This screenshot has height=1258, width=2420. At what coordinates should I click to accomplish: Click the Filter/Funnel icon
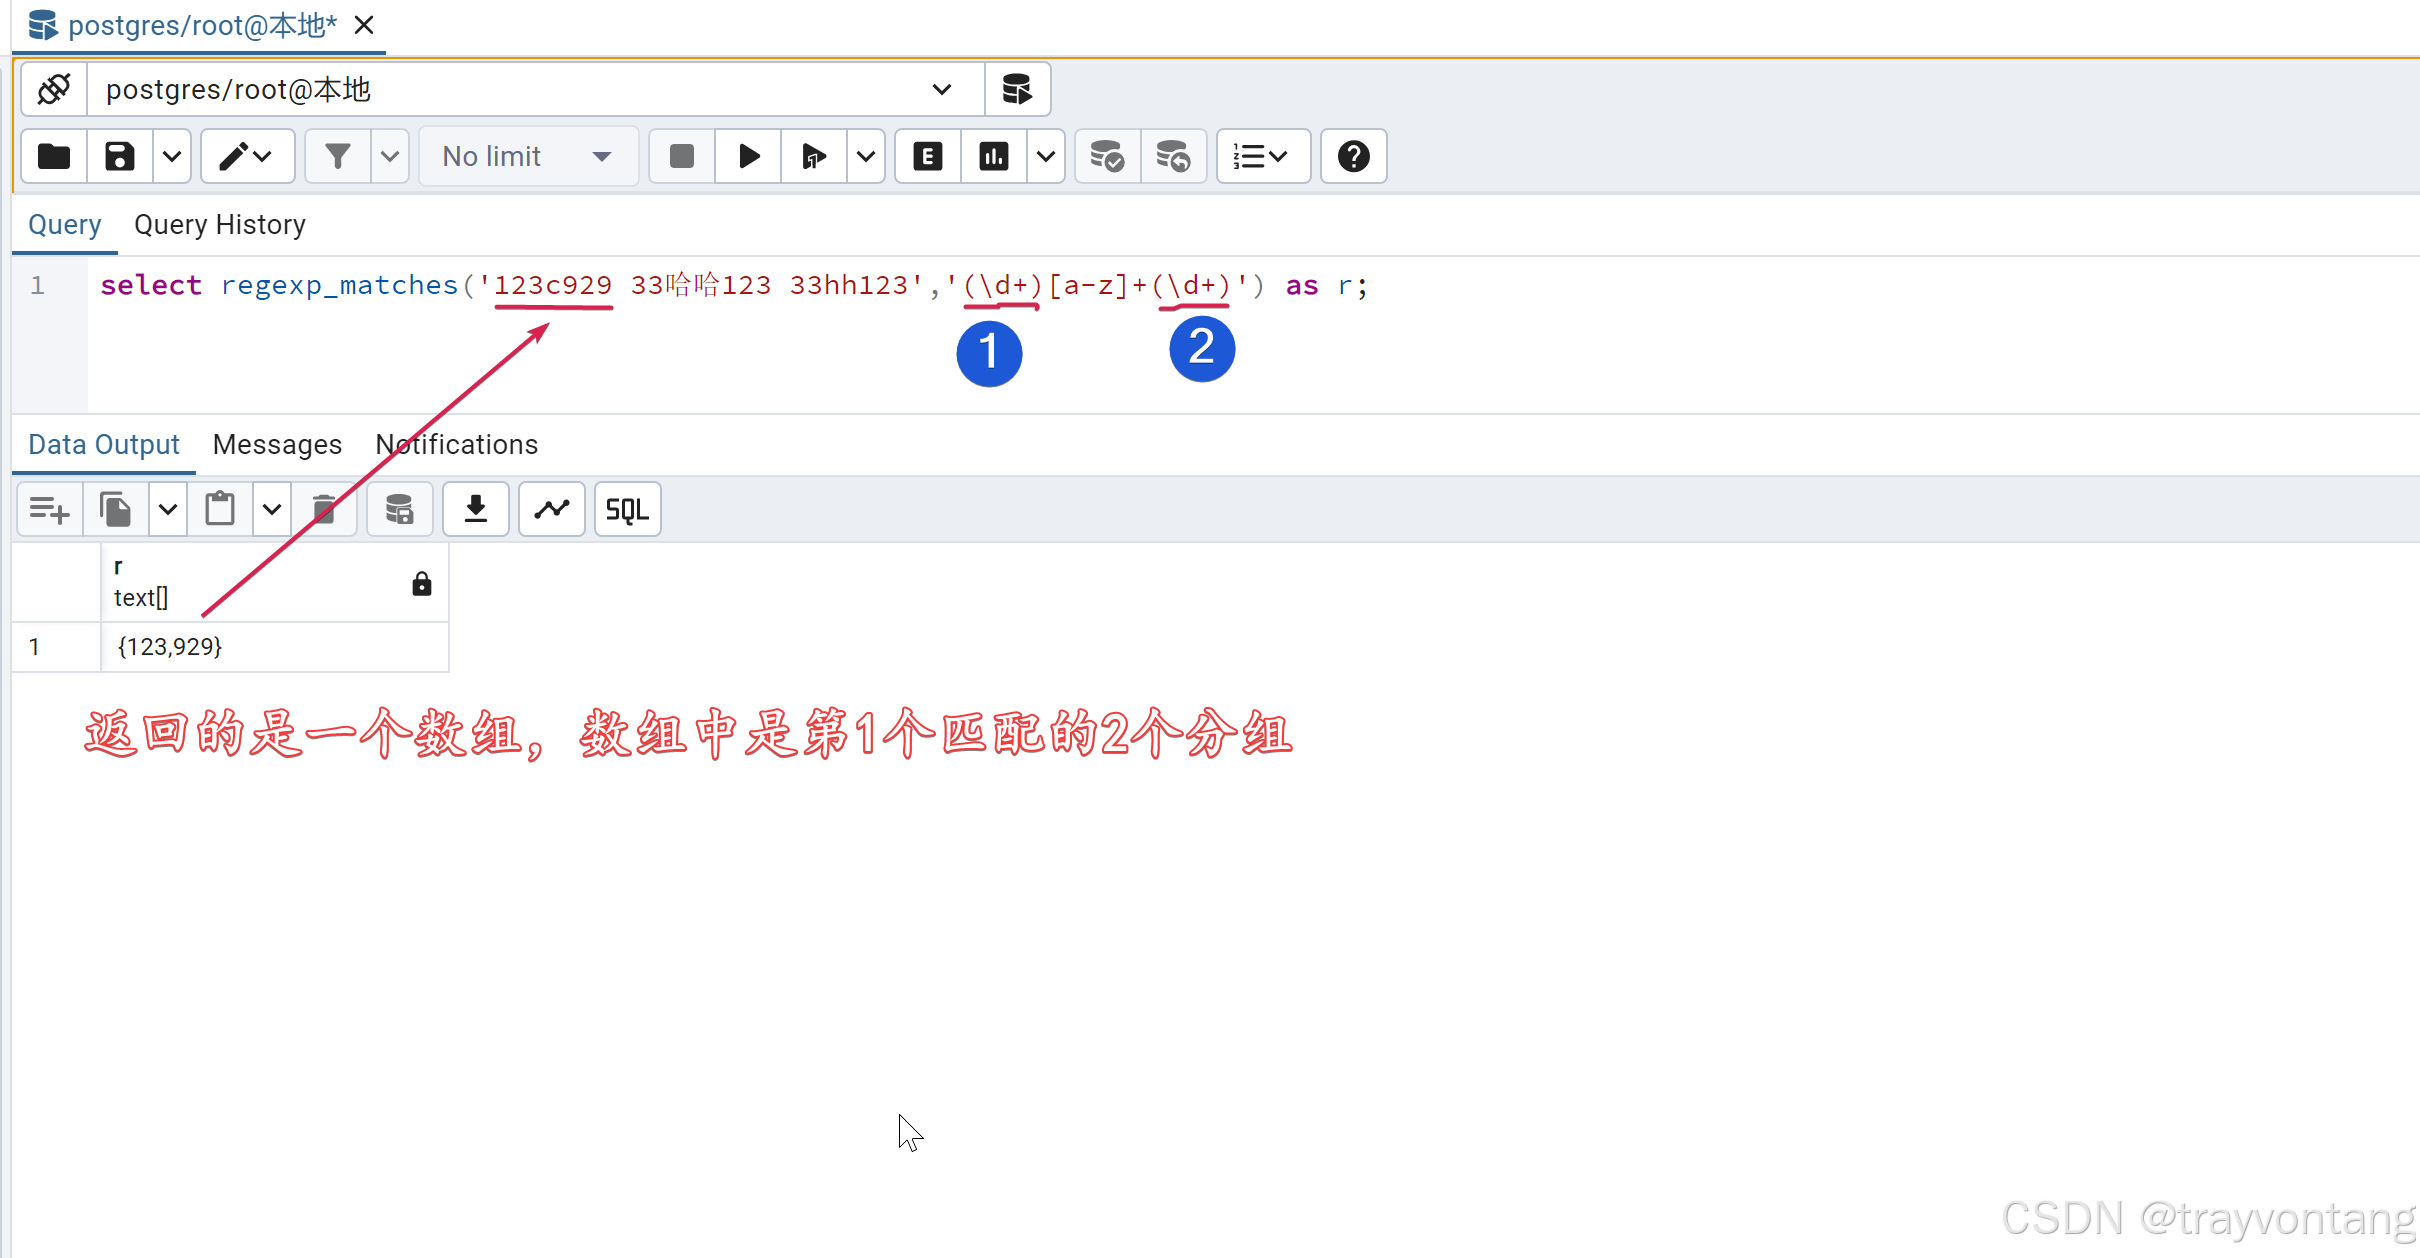(x=335, y=155)
